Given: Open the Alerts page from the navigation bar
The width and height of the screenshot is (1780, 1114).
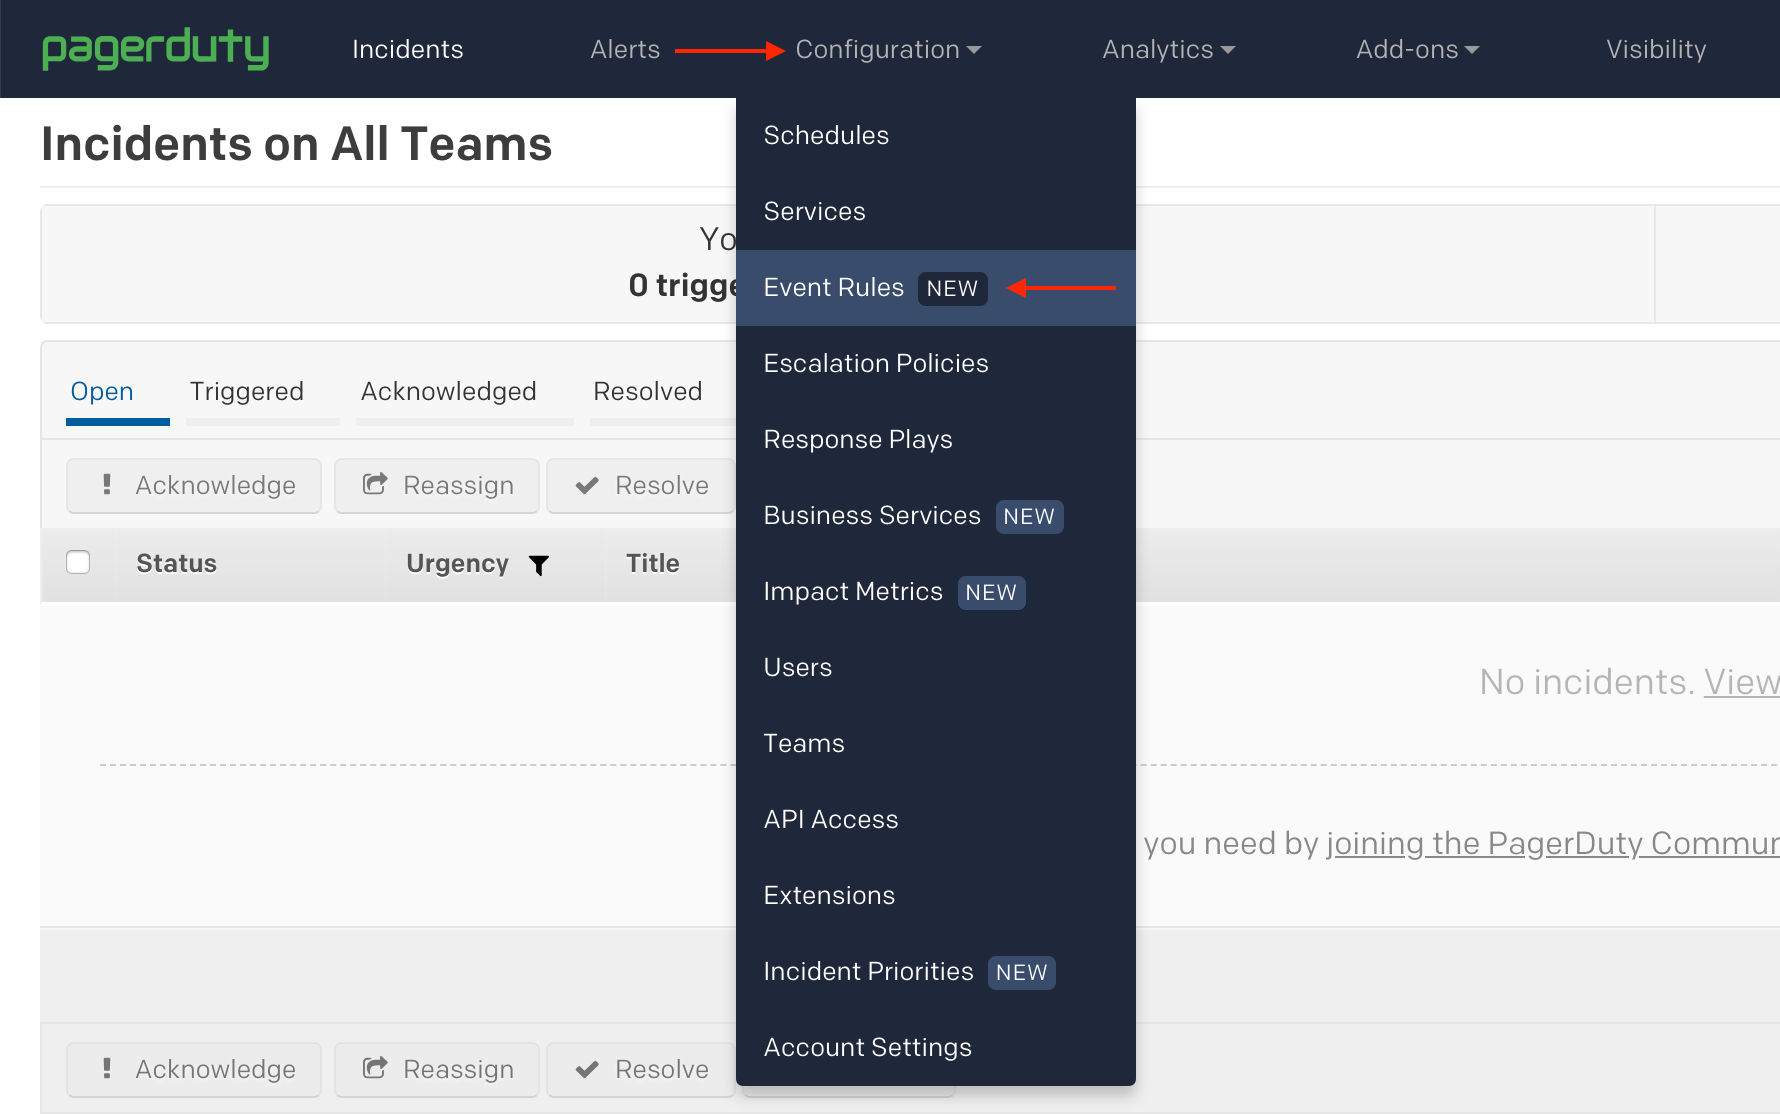Looking at the screenshot, I should pos(624,49).
